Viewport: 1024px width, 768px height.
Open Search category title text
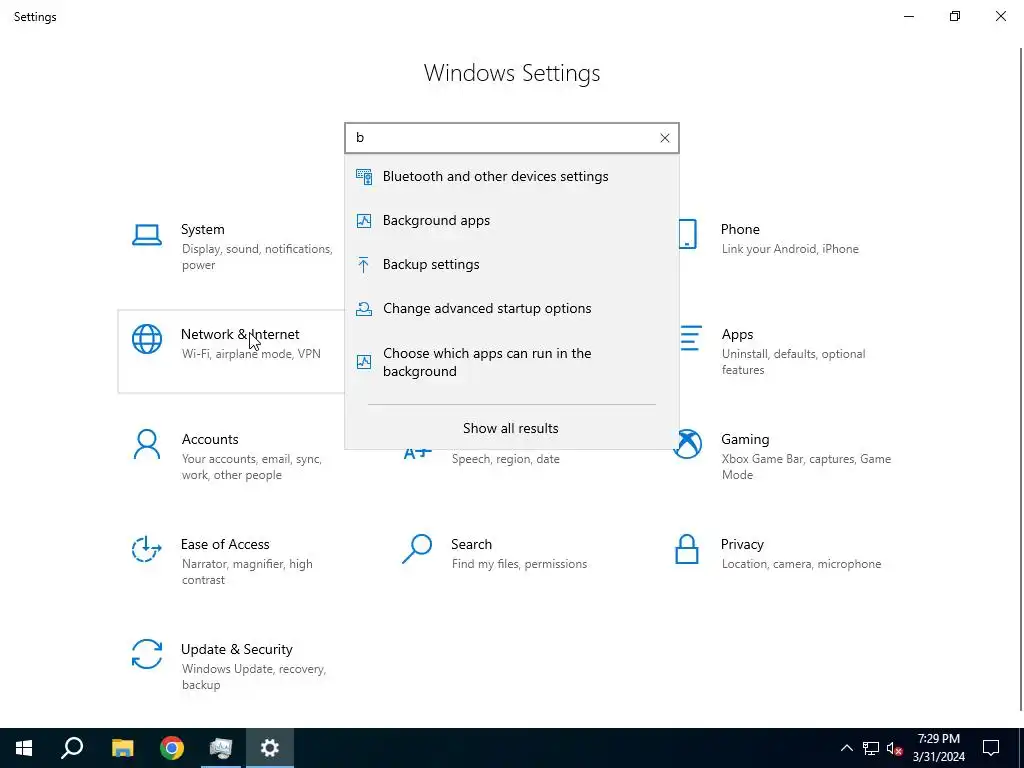(472, 545)
